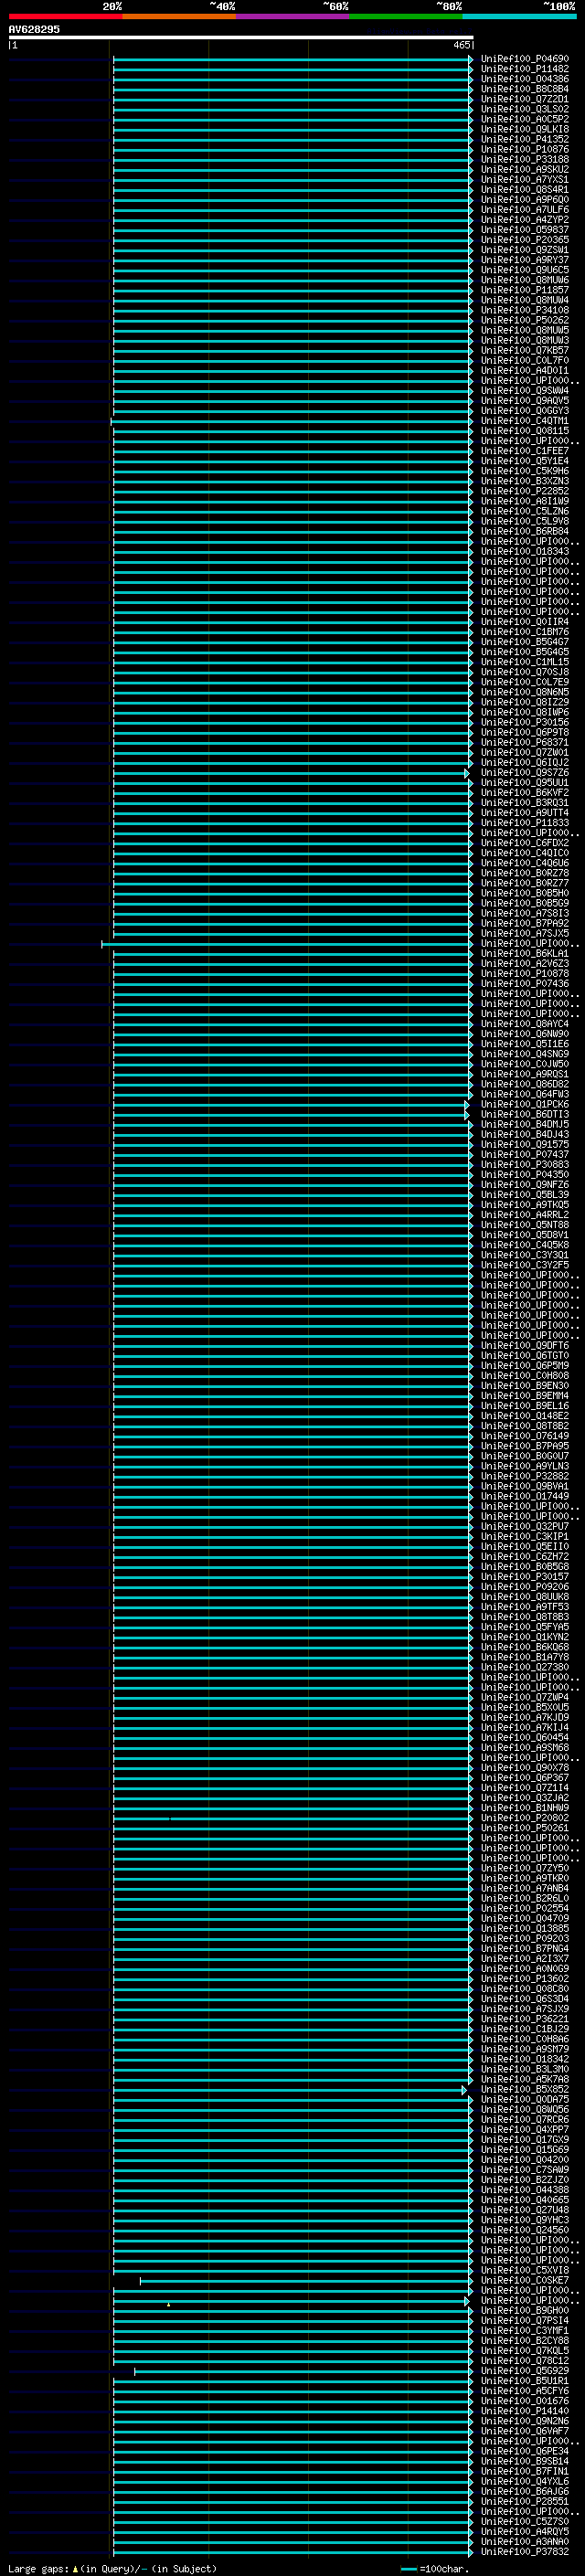The width and height of the screenshot is (585, 2576).
Task: Click hit label UniRef100_C4QTM1
Action: [524, 421]
